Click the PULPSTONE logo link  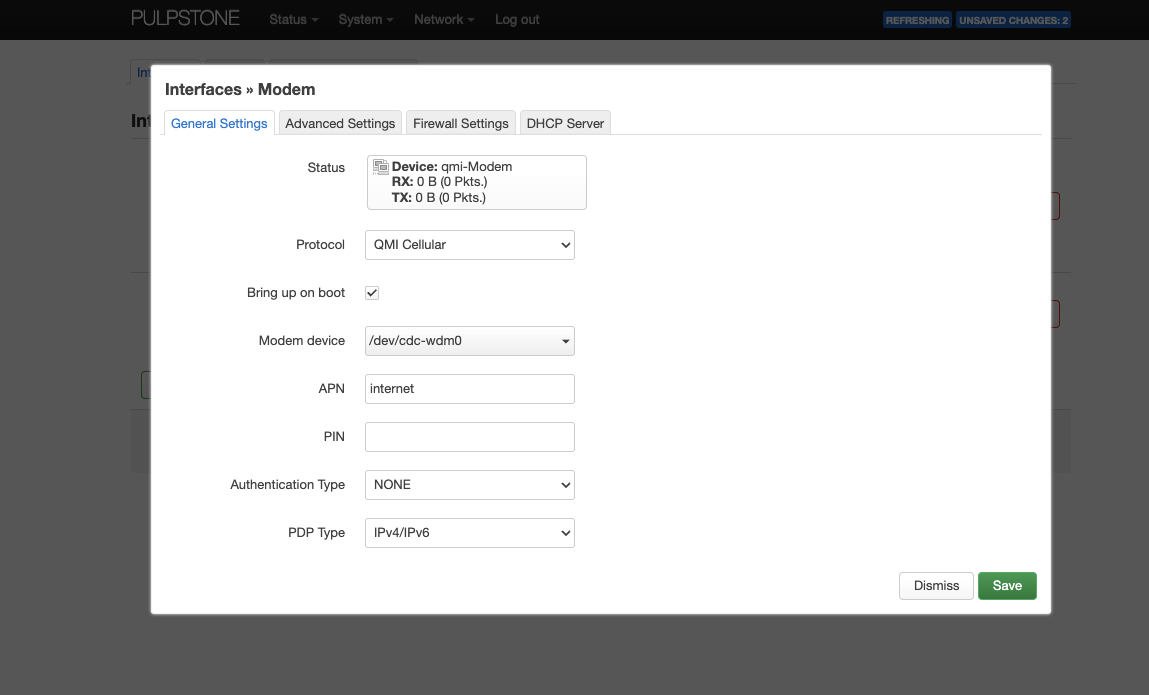coord(185,19)
